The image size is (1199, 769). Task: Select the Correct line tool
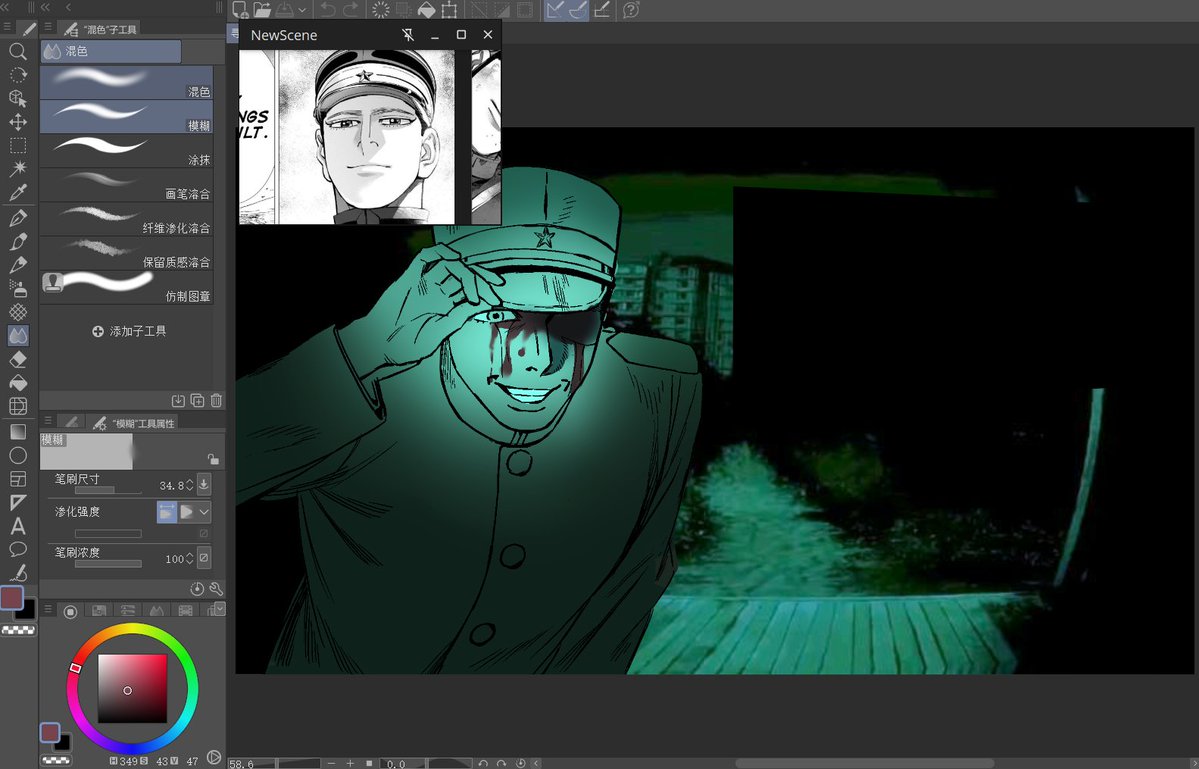click(18, 573)
